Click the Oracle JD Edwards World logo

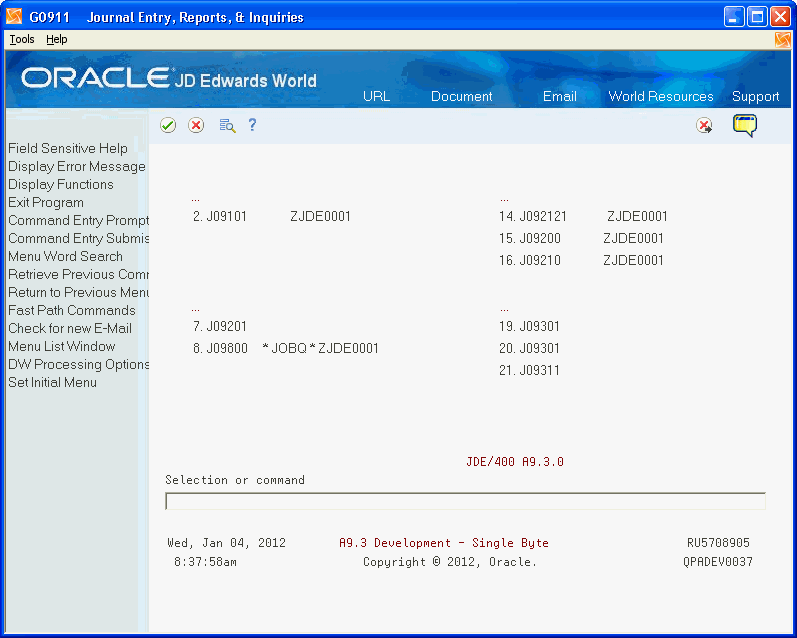click(169, 79)
